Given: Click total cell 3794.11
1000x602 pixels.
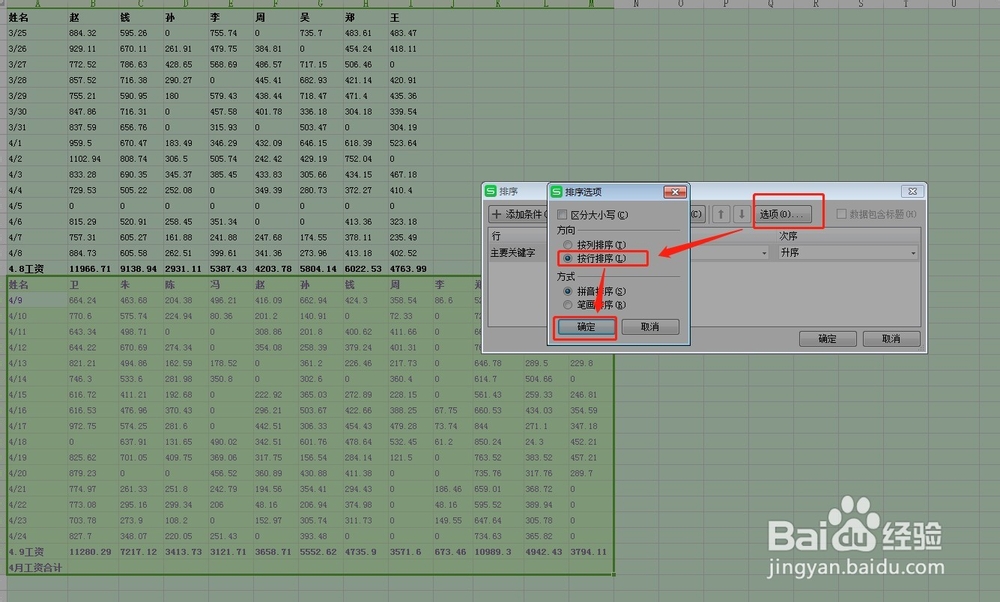Looking at the screenshot, I should point(589,552).
